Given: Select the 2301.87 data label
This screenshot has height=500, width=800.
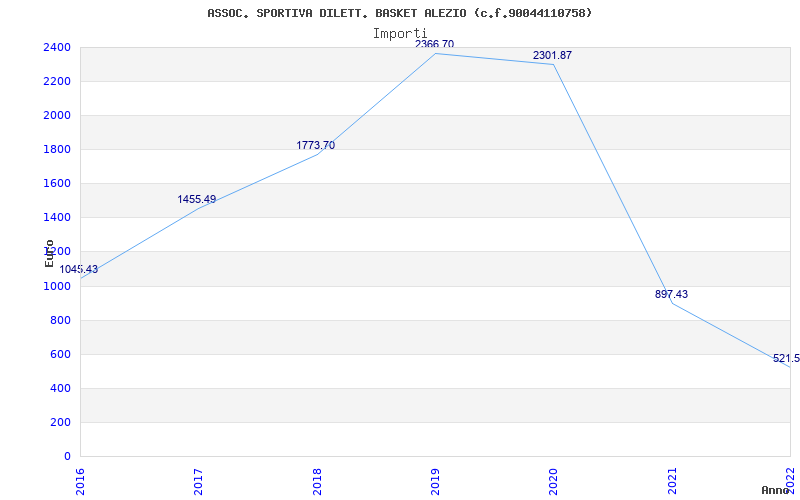Looking at the screenshot, I should tap(553, 55).
